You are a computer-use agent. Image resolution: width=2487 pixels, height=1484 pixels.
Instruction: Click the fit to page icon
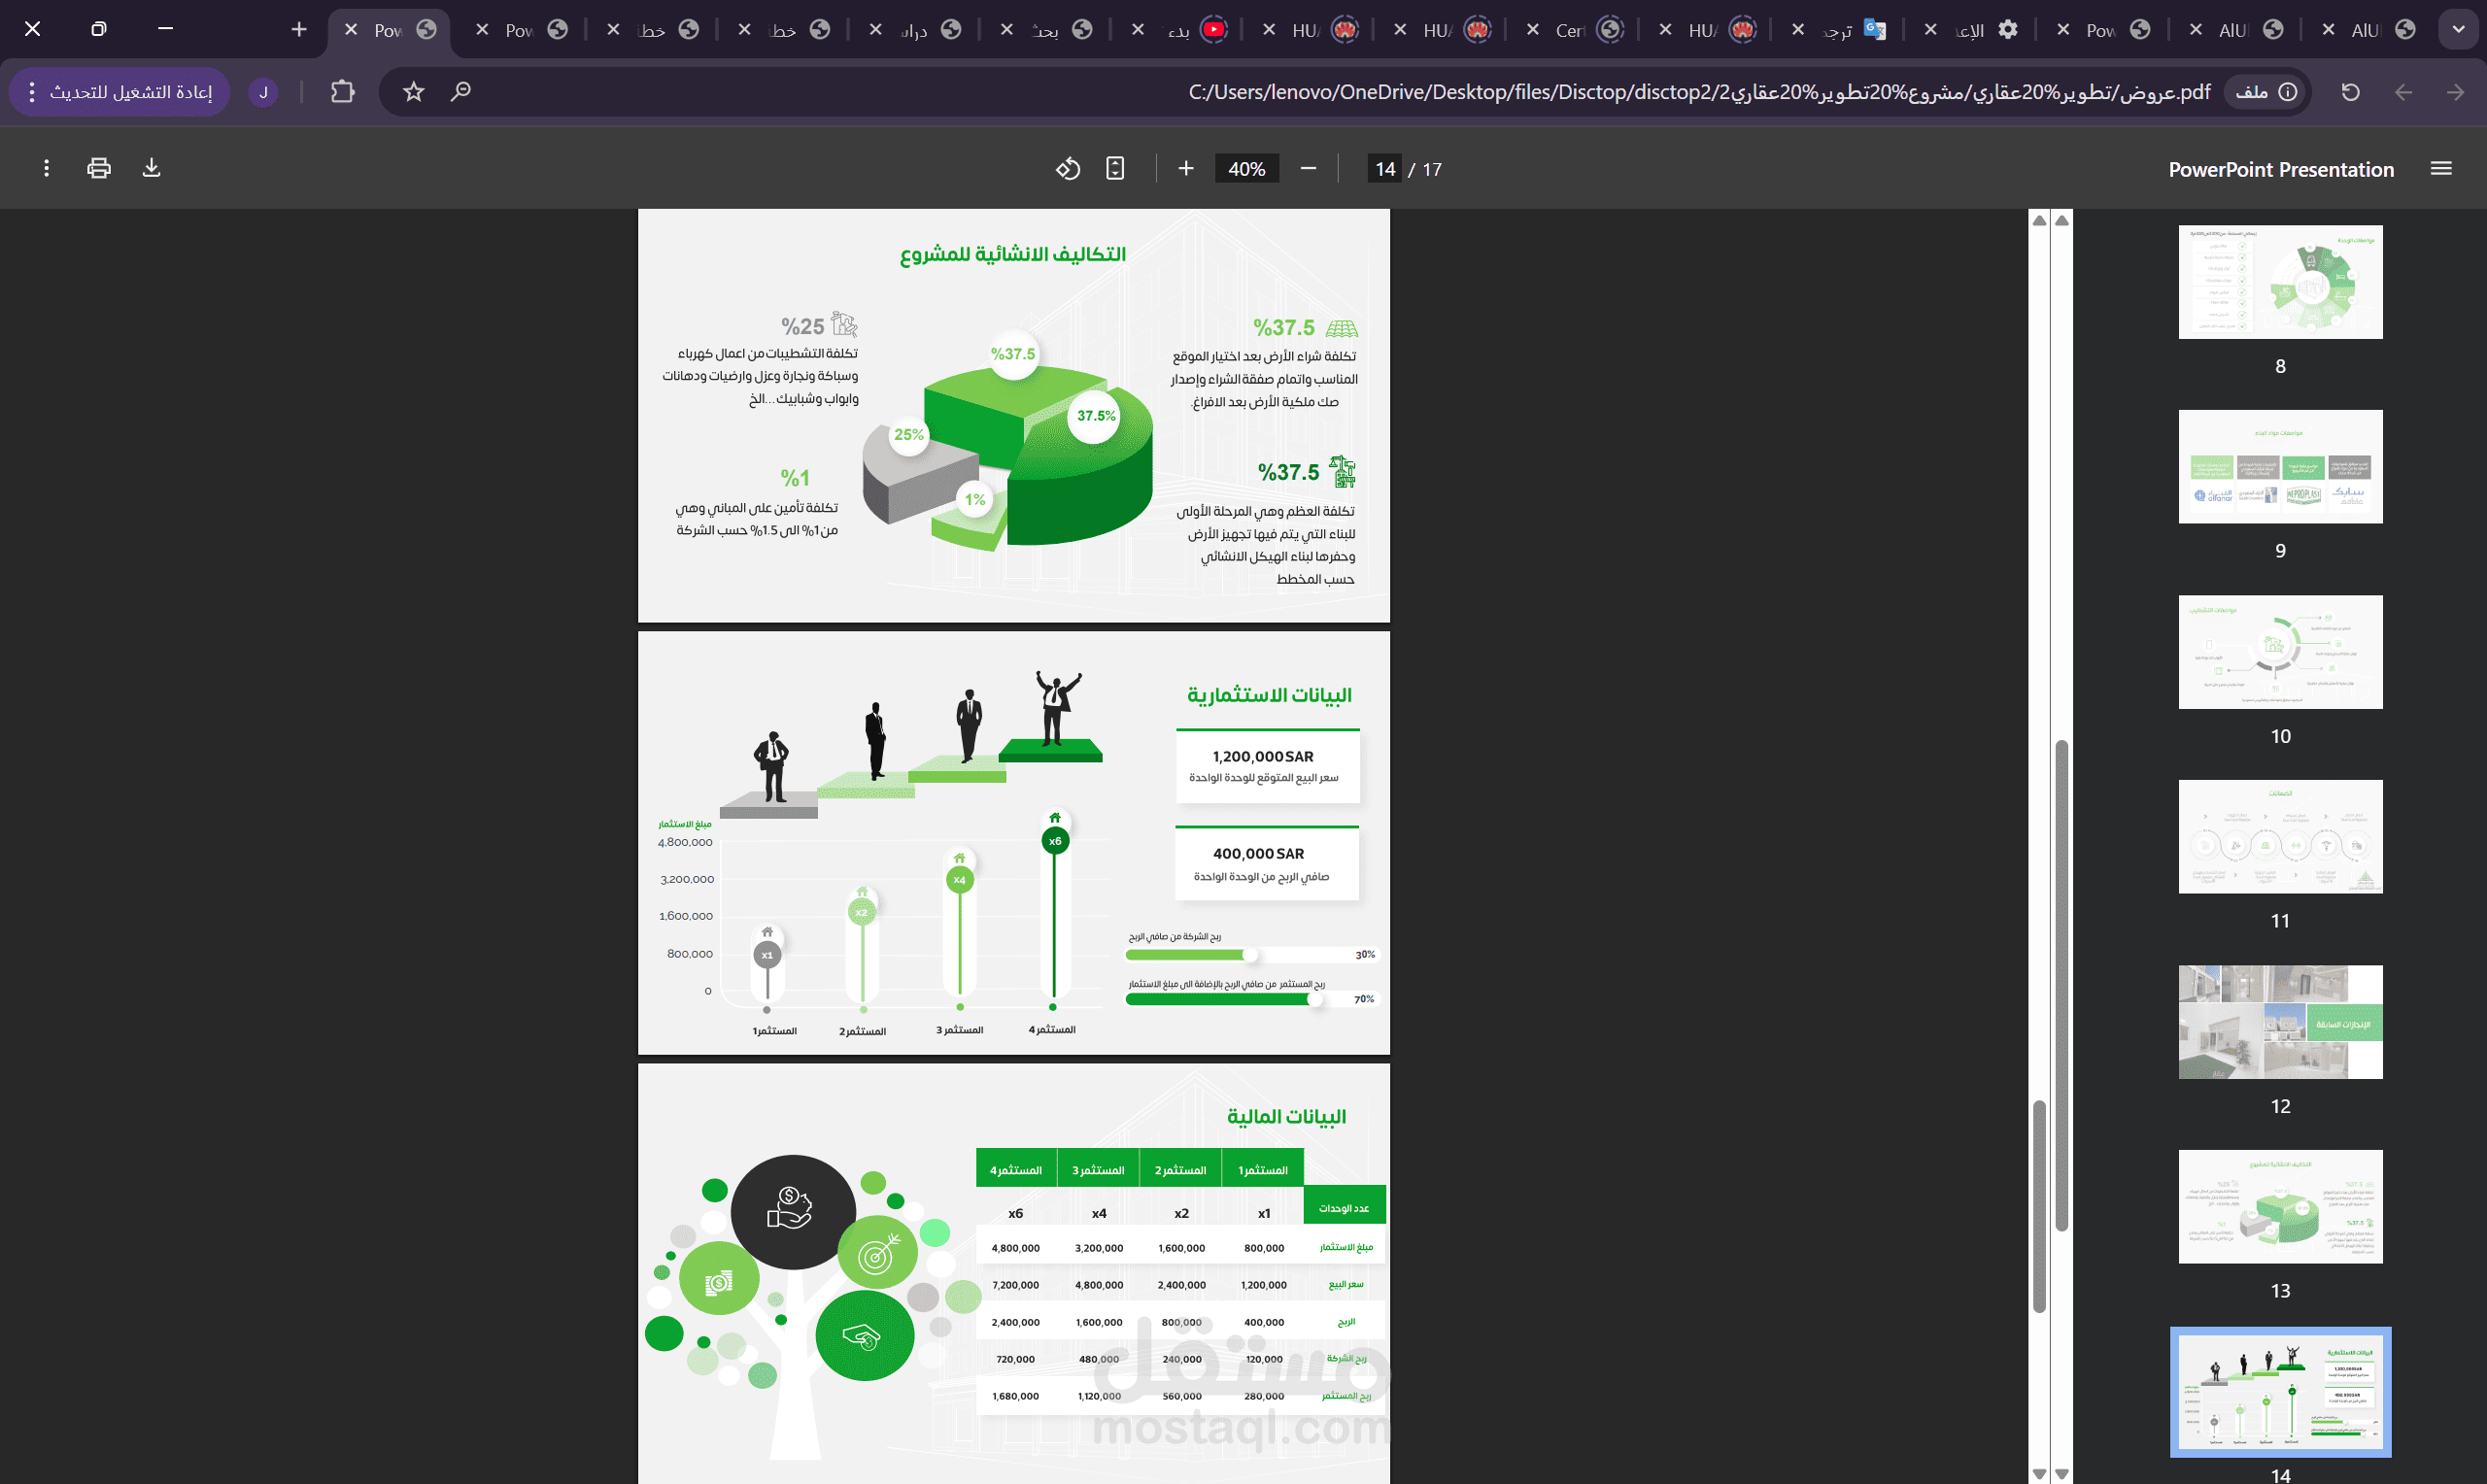1115,168
